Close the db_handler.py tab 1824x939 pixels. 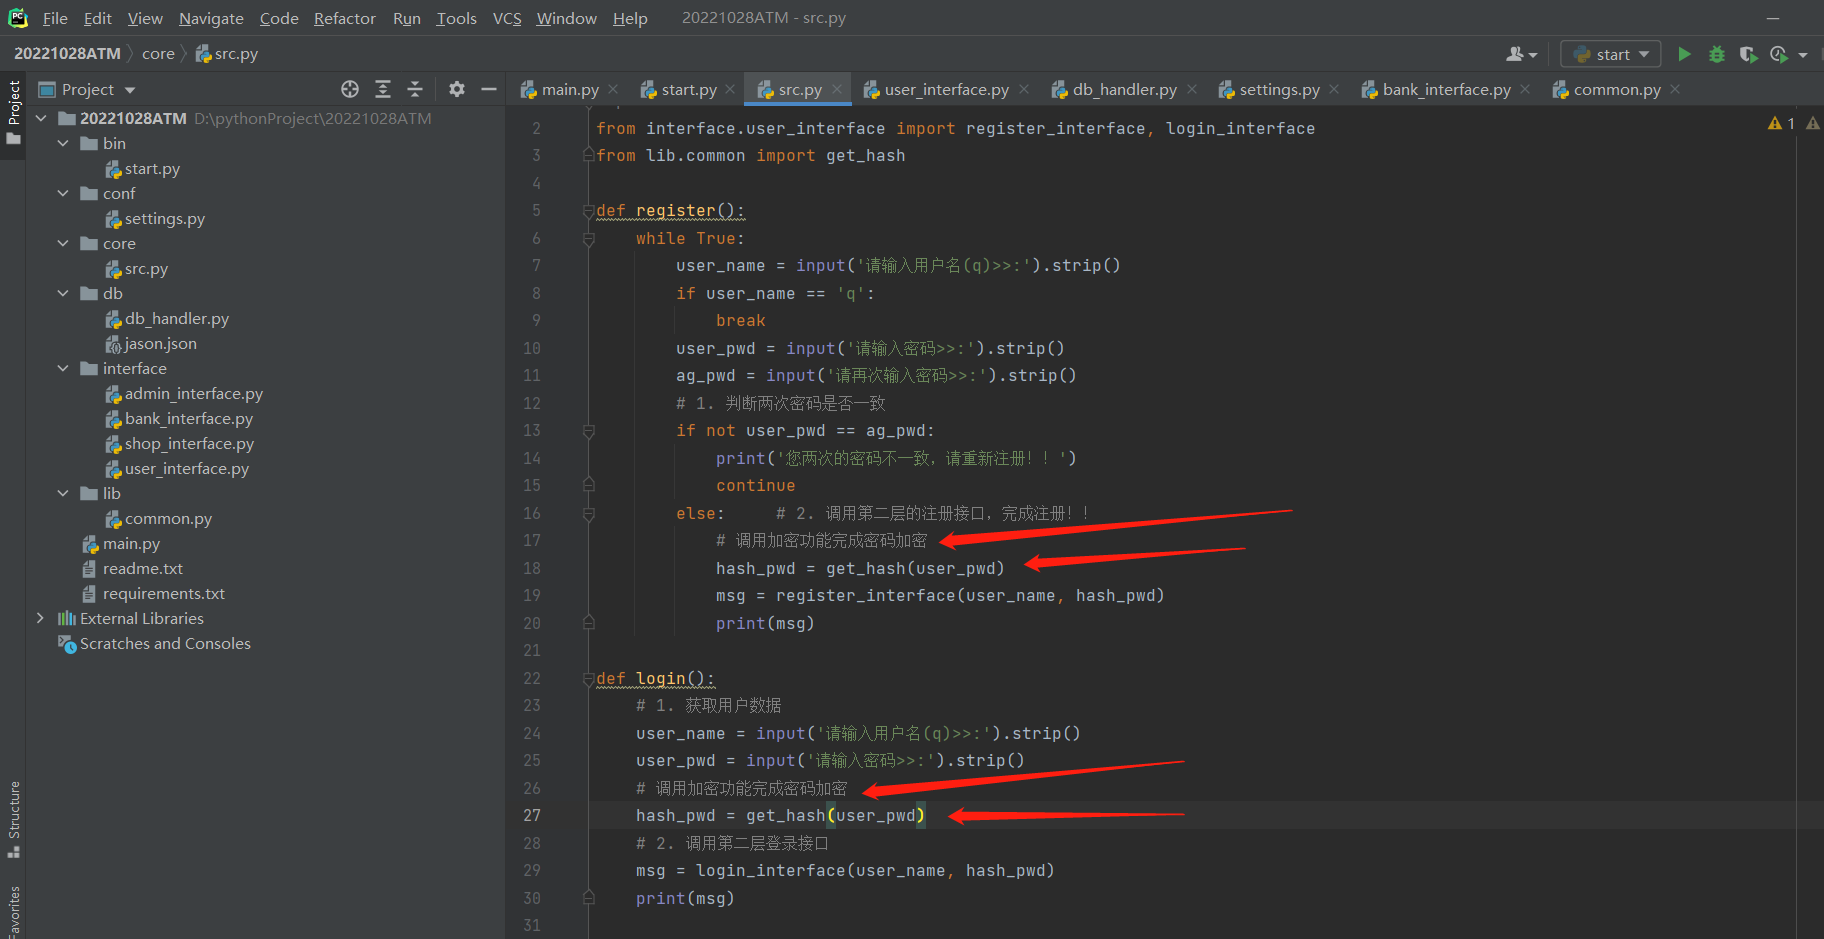pyautogui.click(x=1192, y=89)
